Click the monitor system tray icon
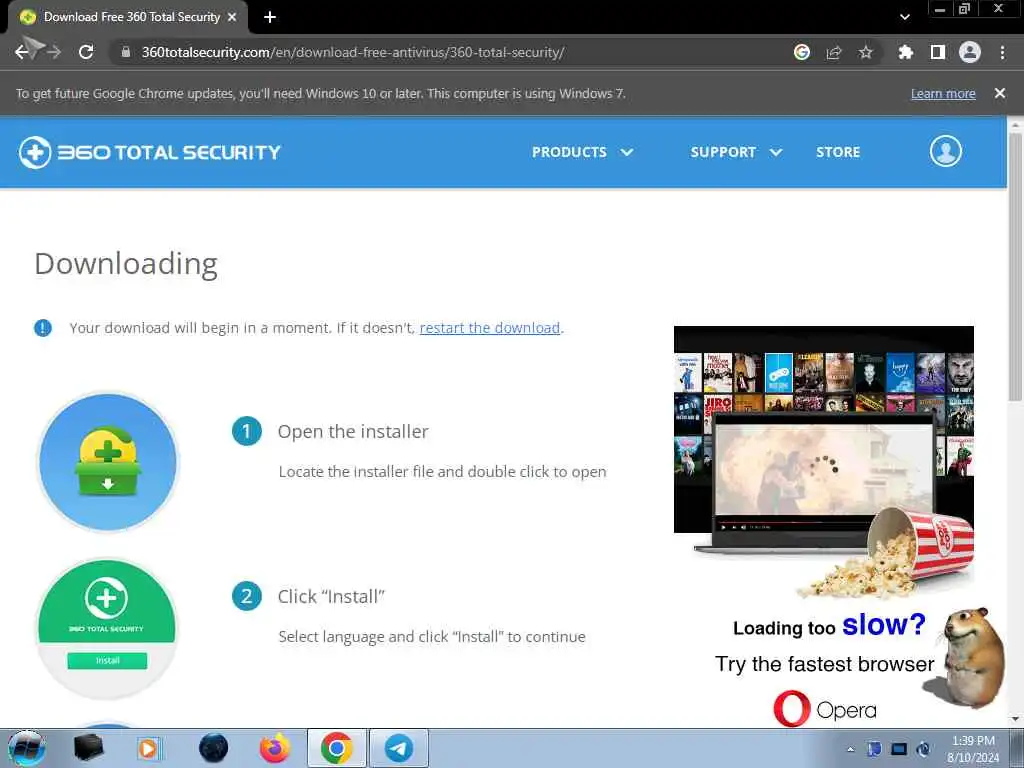 (899, 749)
